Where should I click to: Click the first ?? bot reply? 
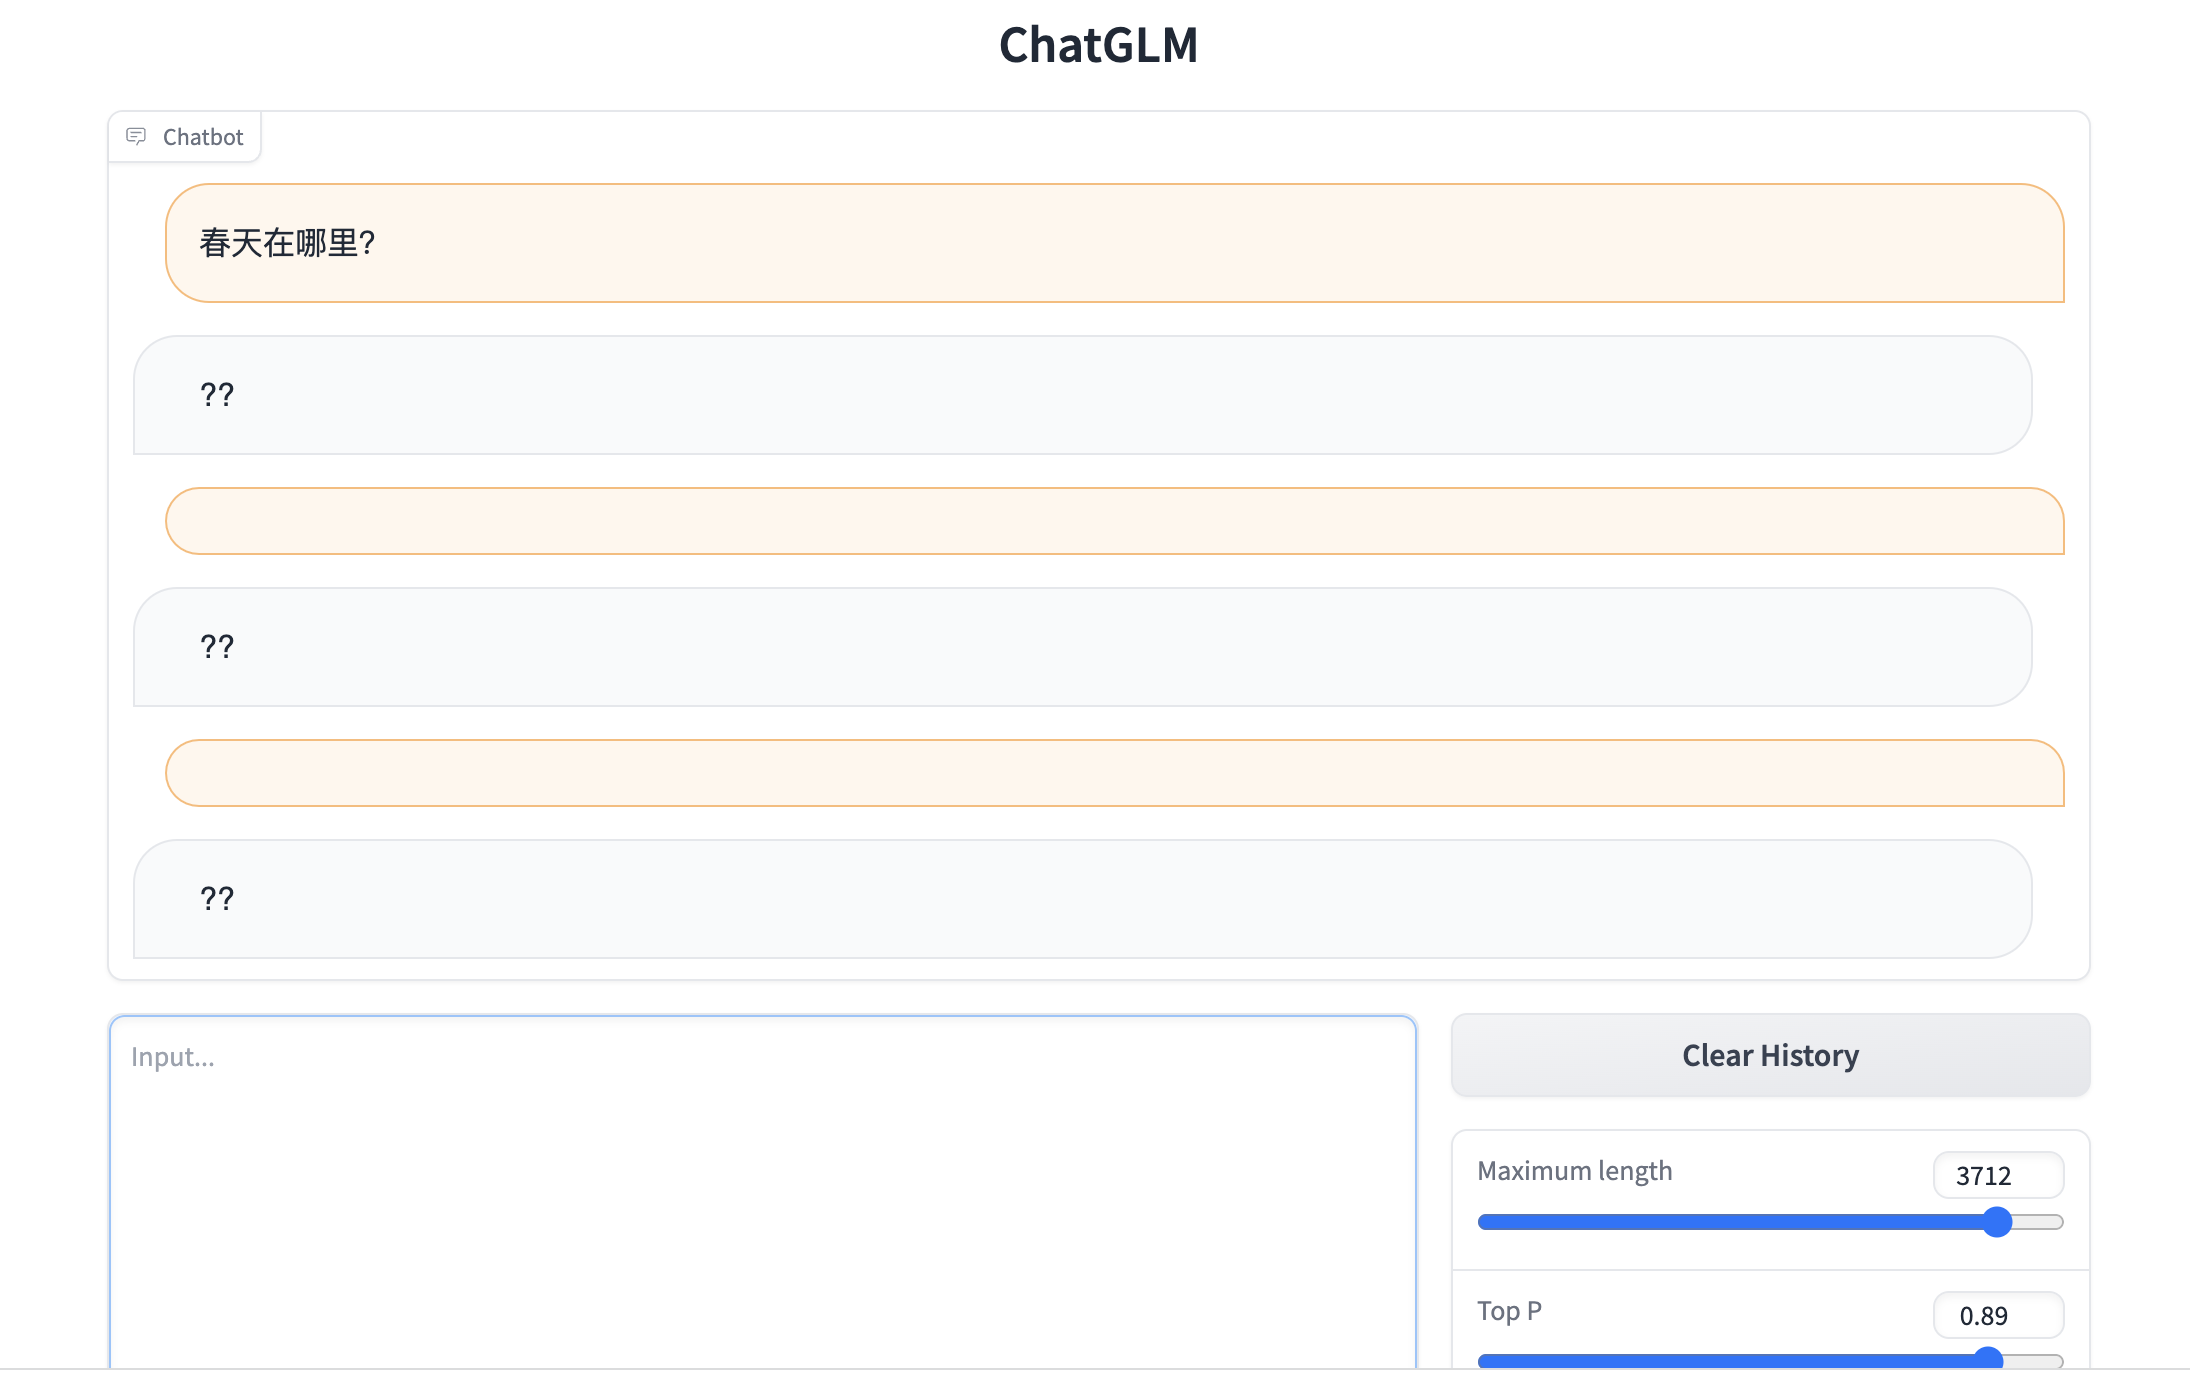(x=217, y=395)
